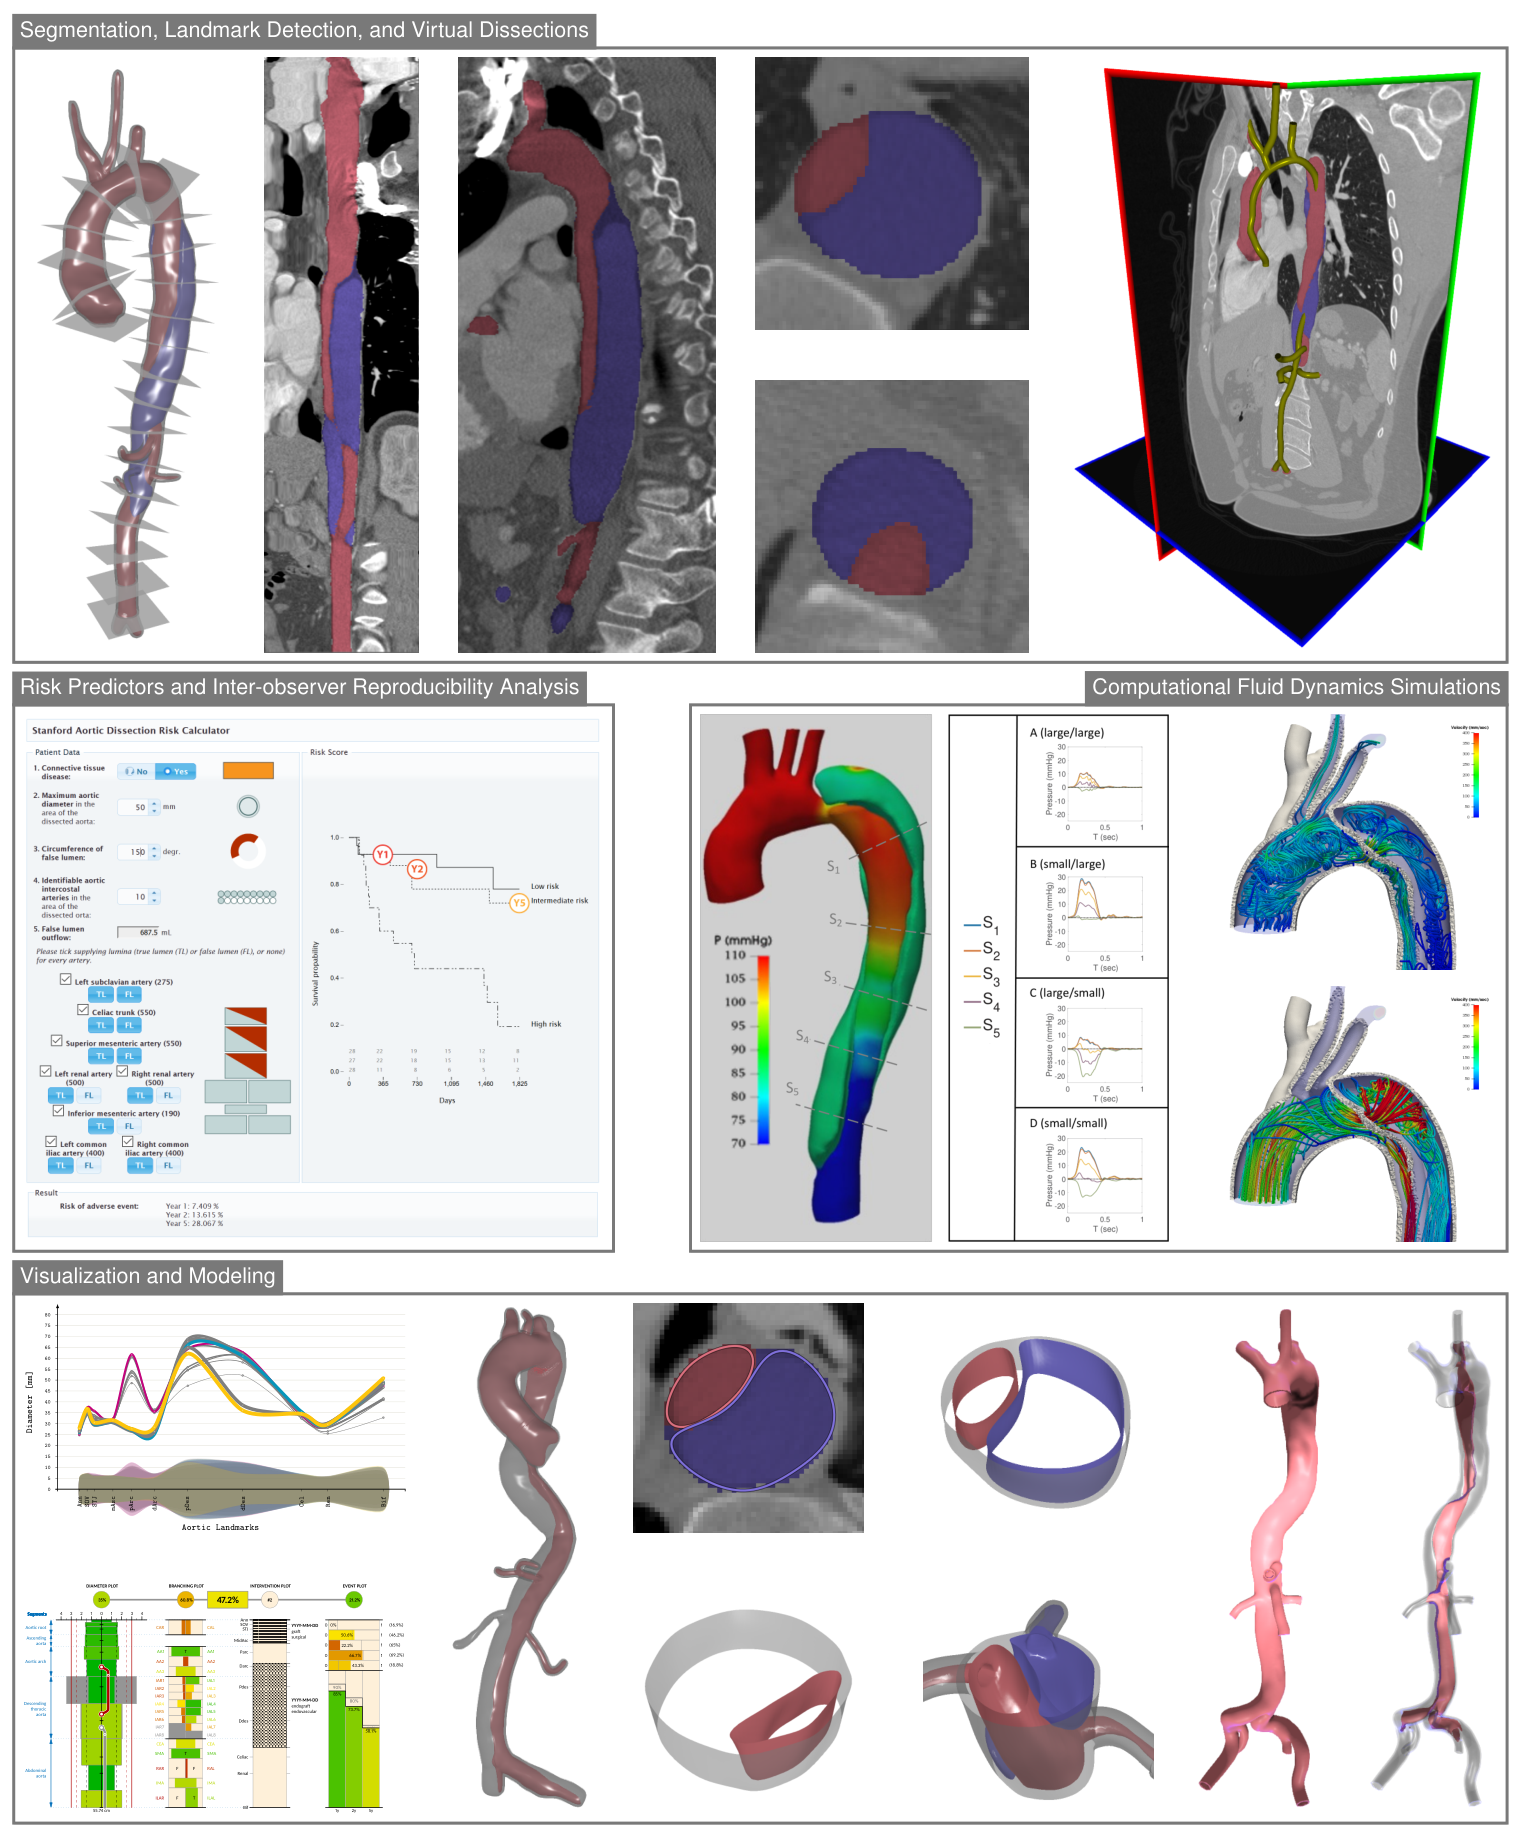Click the aortic diameter circle icon
Image resolution: width=1521 pixels, height=1834 pixels.
point(248,806)
